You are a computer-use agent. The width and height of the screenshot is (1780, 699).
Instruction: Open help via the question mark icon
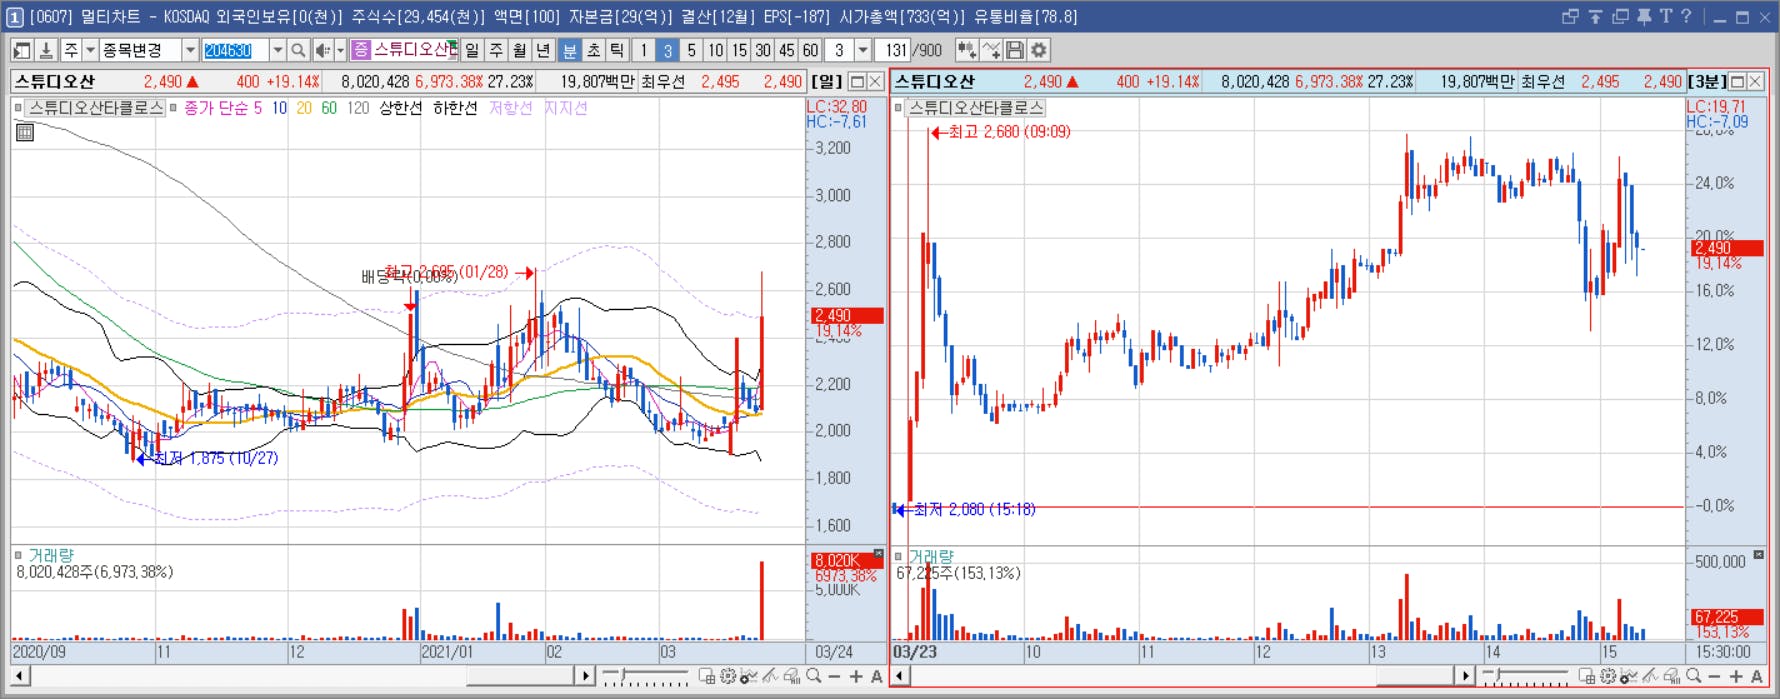click(x=1686, y=16)
